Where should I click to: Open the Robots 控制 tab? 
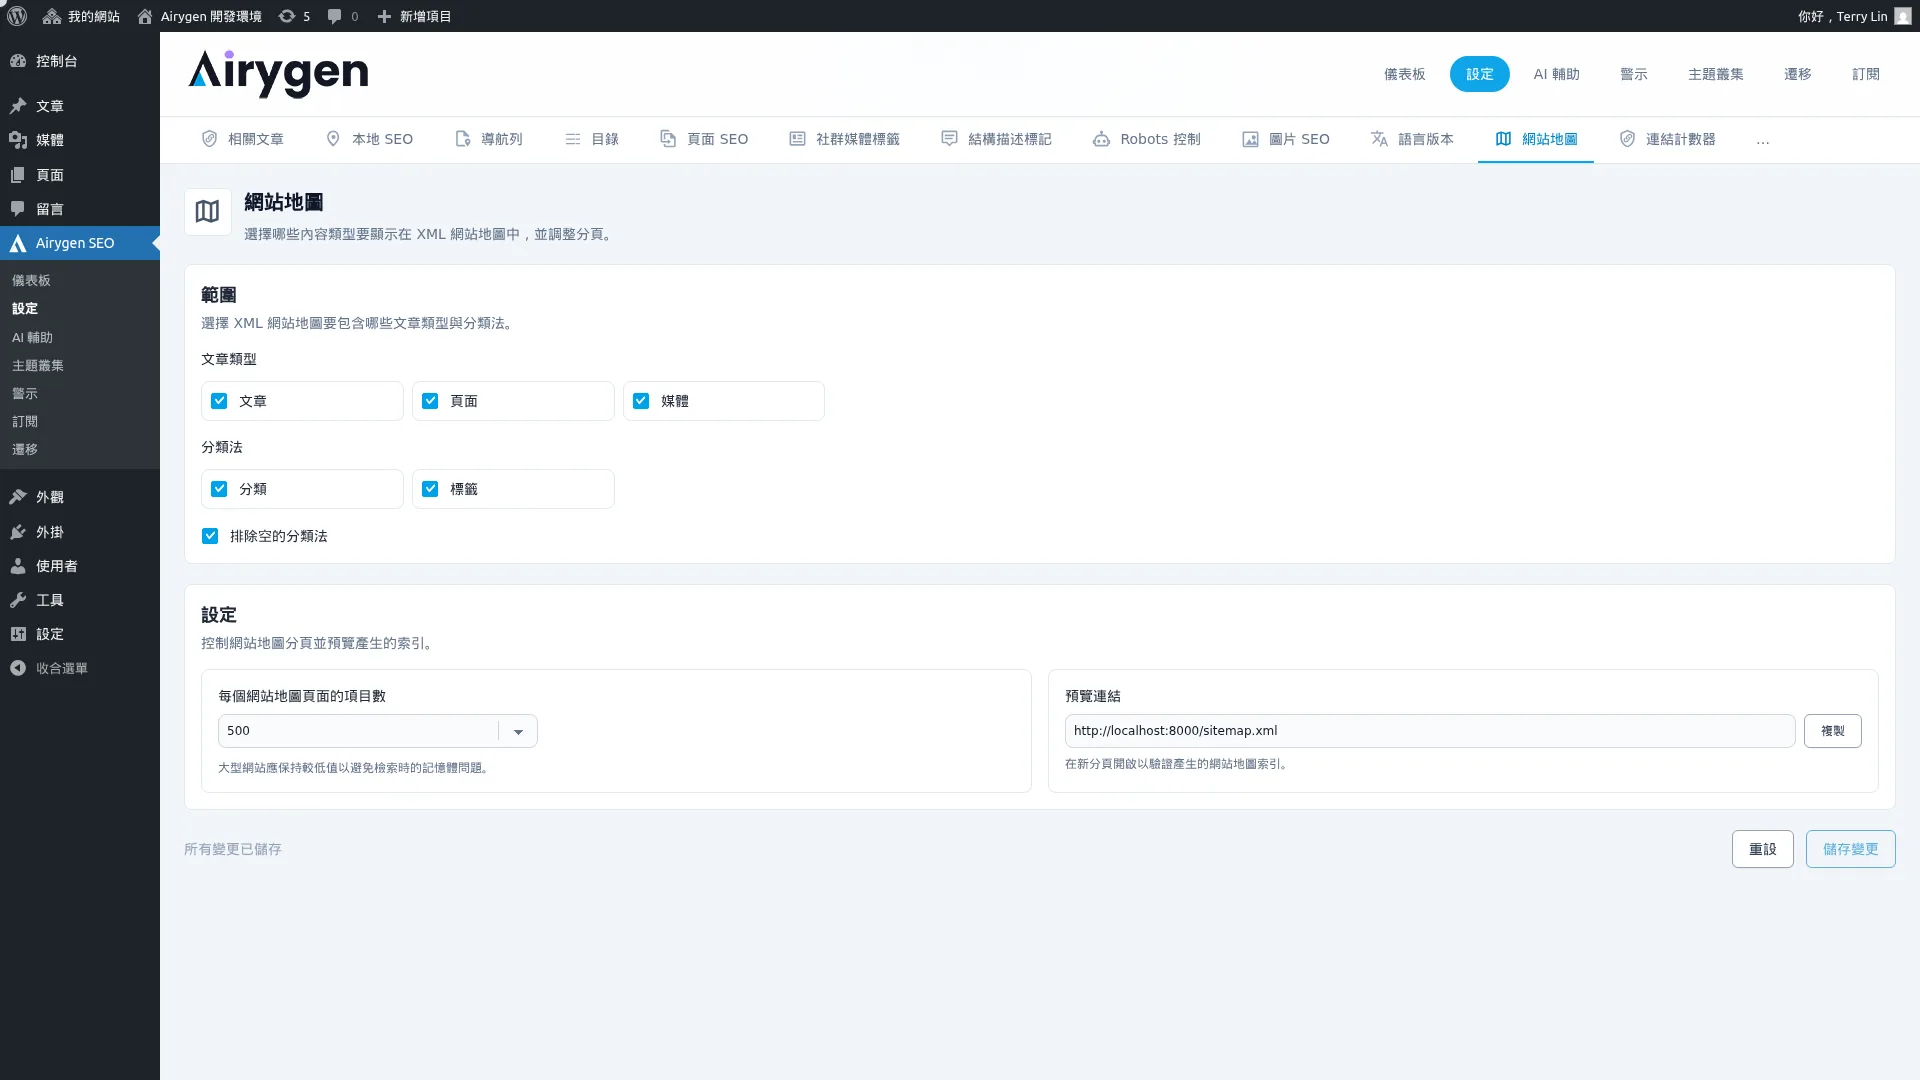1147,139
